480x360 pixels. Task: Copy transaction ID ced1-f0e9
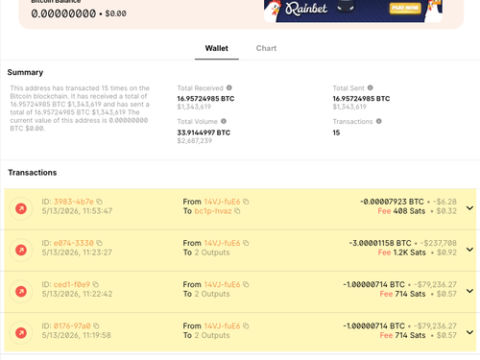pyautogui.click(x=96, y=284)
